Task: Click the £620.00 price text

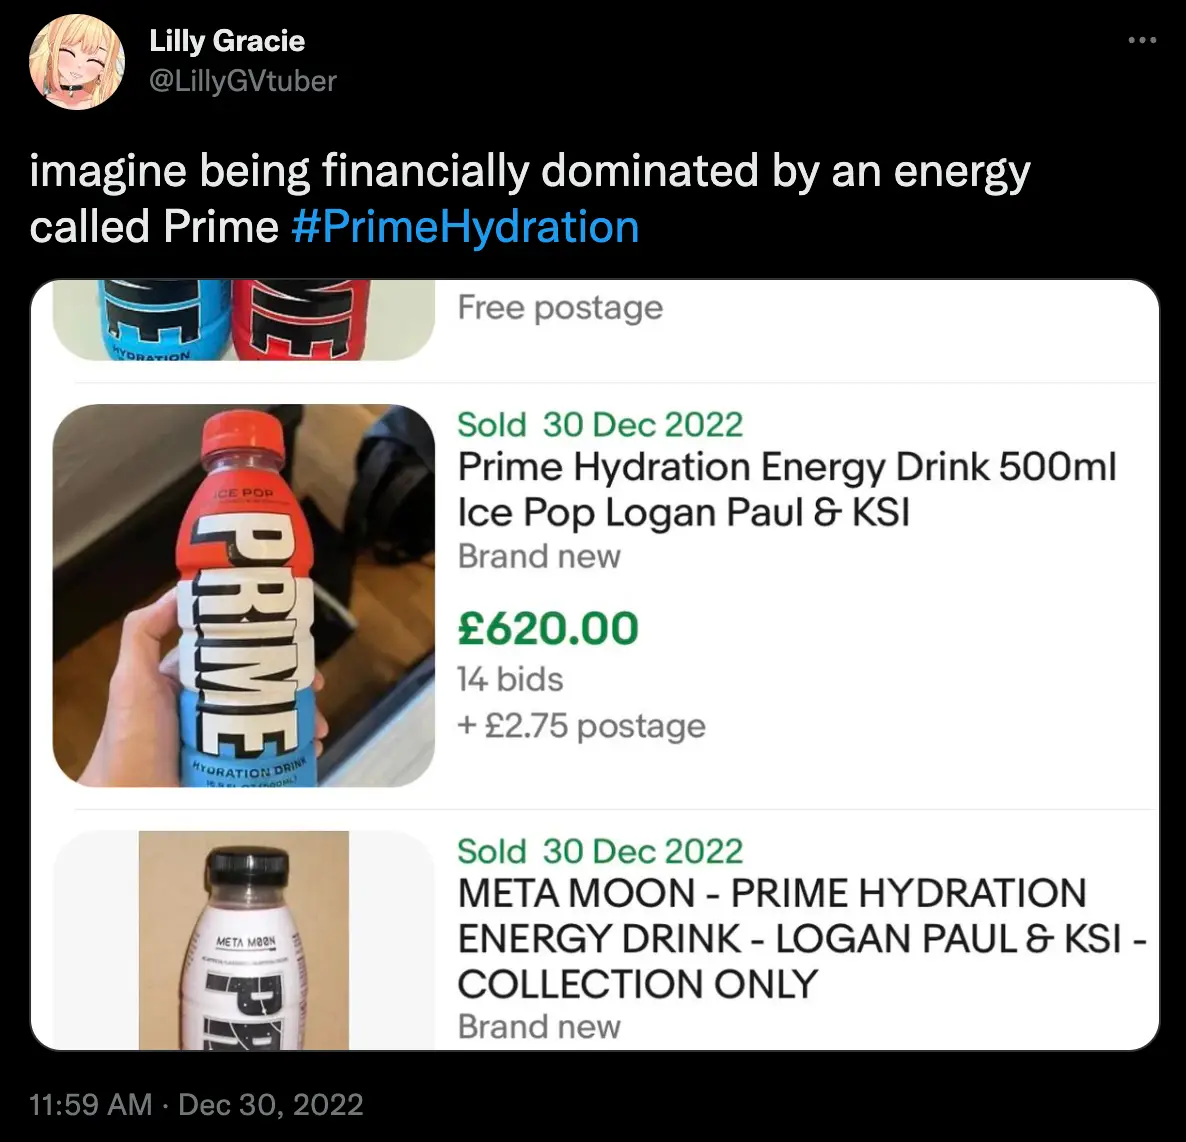Action: click(x=547, y=629)
